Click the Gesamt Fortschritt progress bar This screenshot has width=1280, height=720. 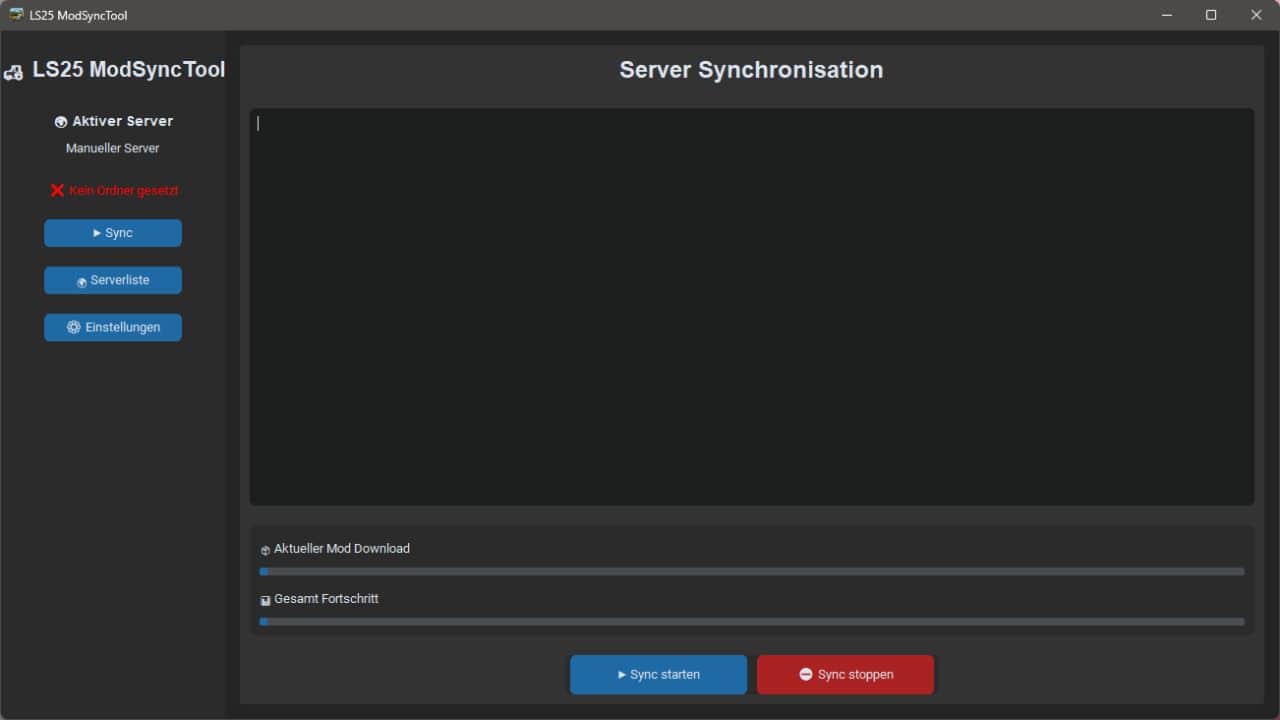coord(752,622)
